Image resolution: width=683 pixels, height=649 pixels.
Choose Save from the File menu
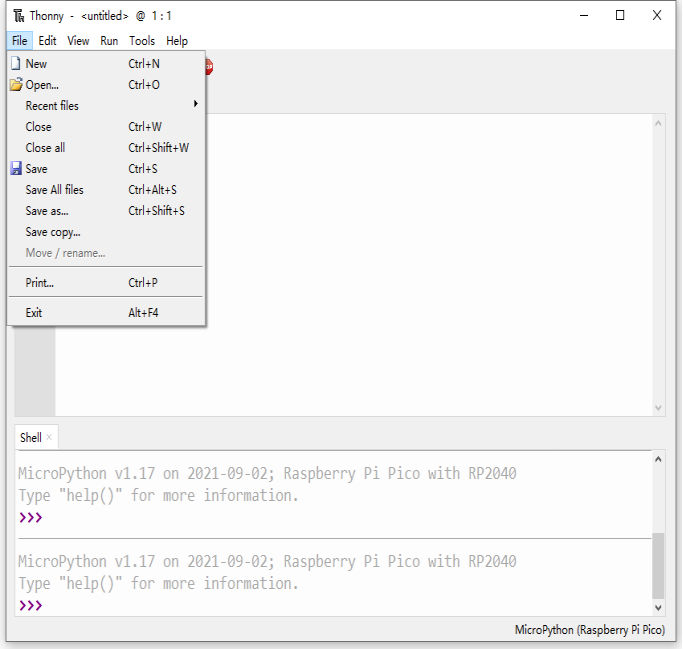(x=106, y=169)
